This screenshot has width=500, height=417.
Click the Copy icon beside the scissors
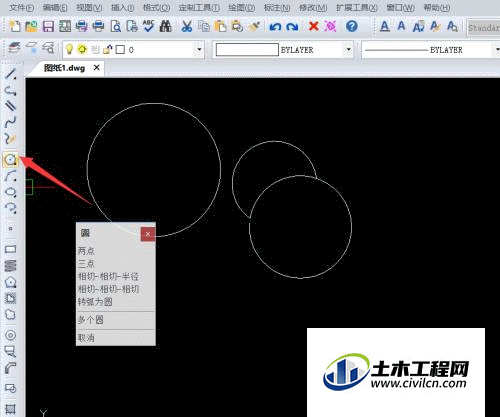[203, 26]
